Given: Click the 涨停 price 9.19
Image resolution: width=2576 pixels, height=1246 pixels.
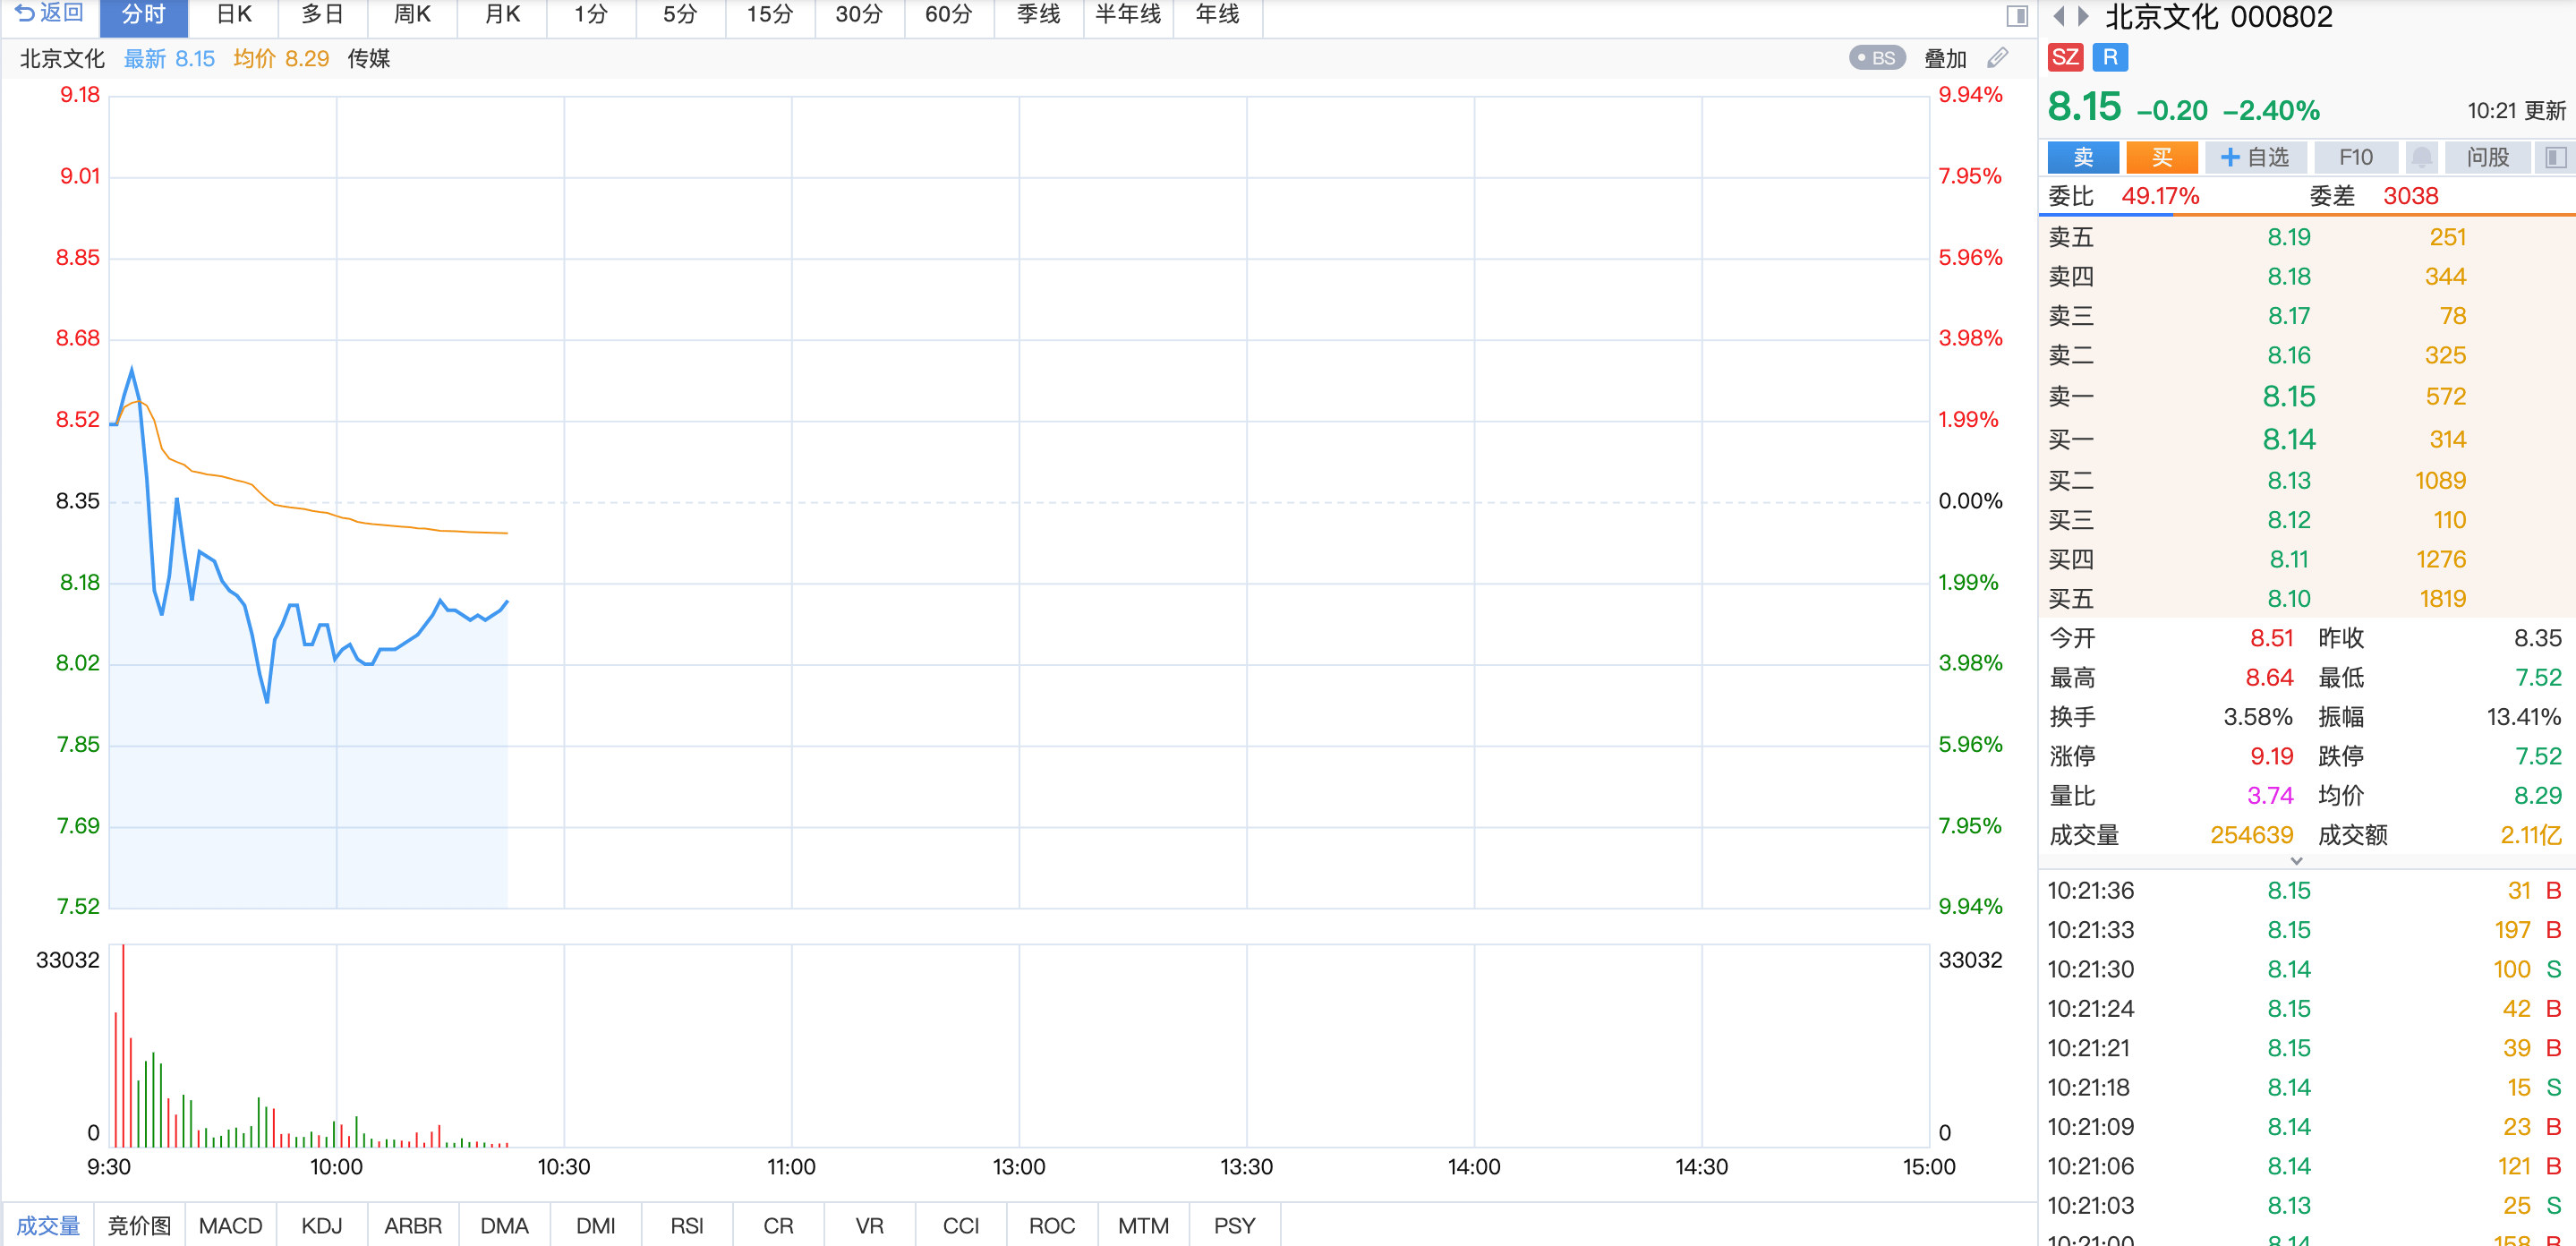Looking at the screenshot, I should 2271,756.
